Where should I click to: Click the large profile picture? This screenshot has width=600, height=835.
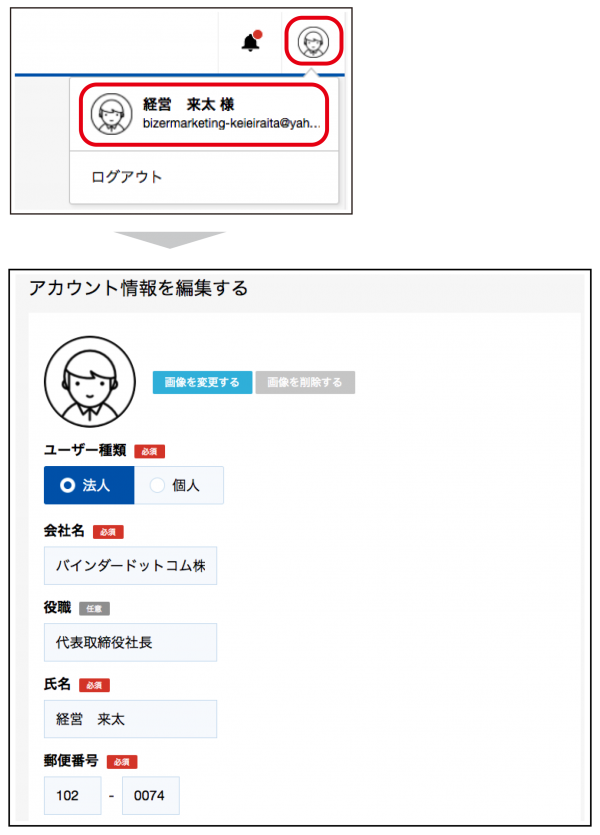90,381
